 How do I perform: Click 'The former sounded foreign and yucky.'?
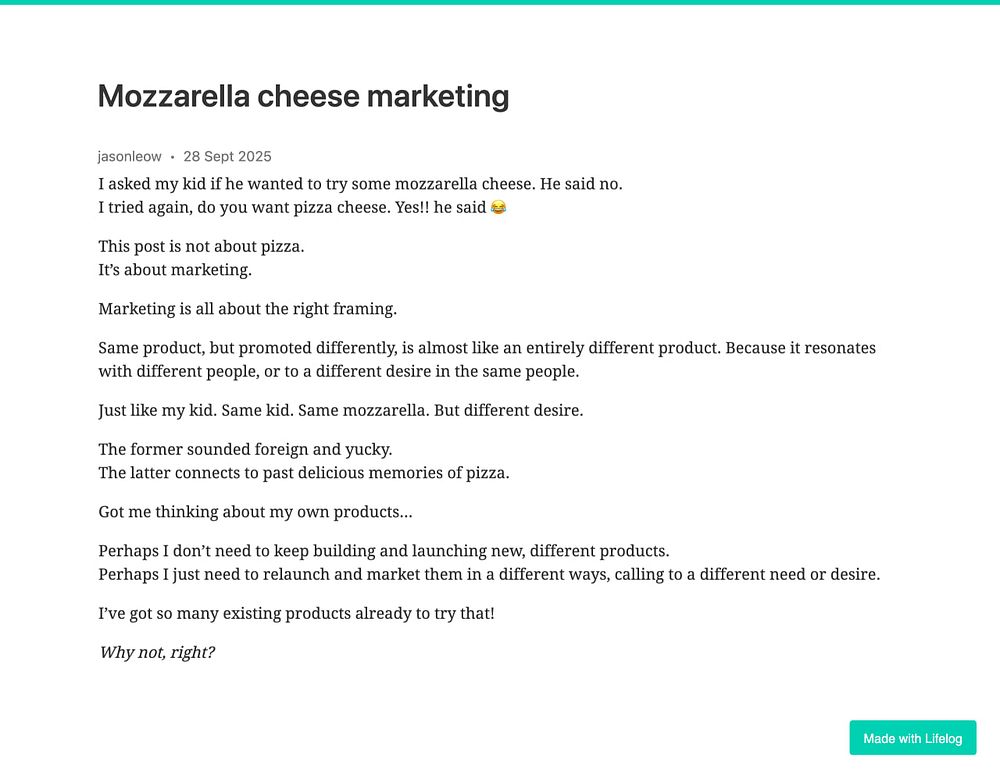click(x=245, y=450)
